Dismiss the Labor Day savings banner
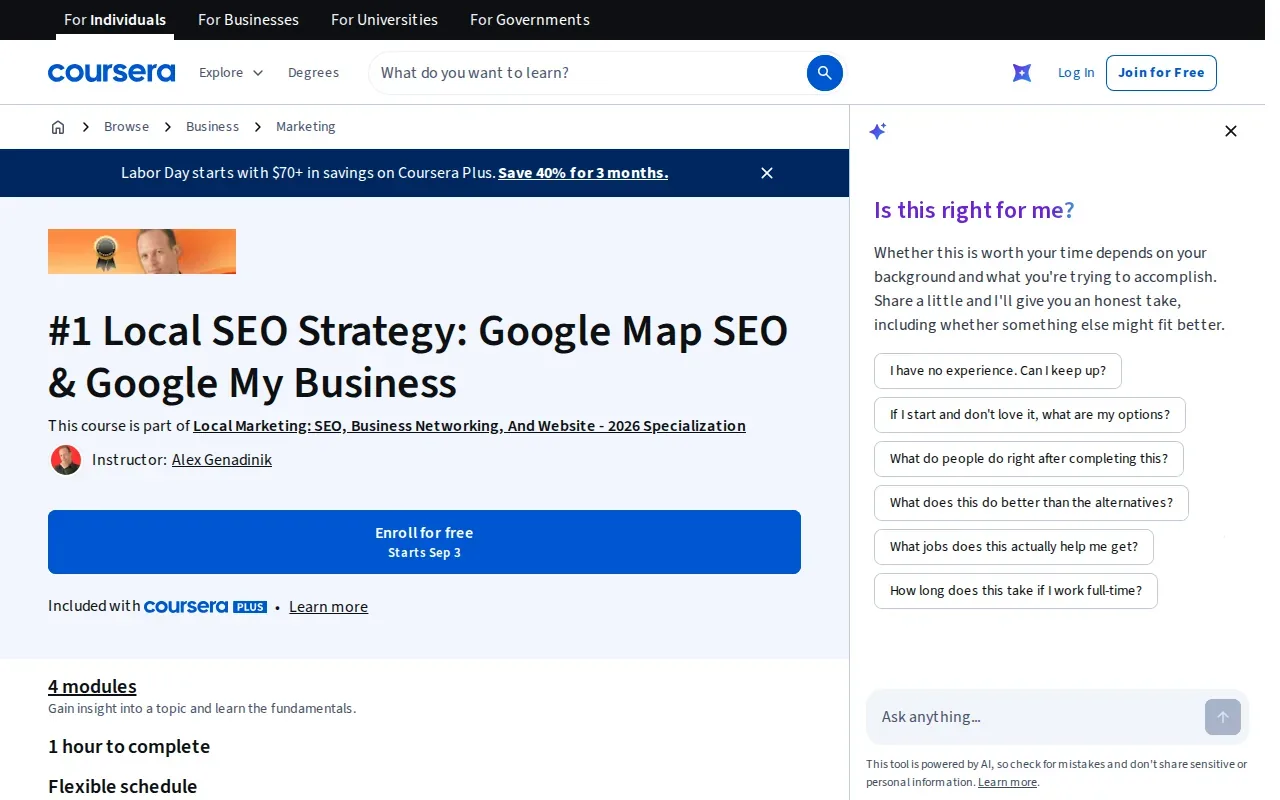 [x=767, y=173]
